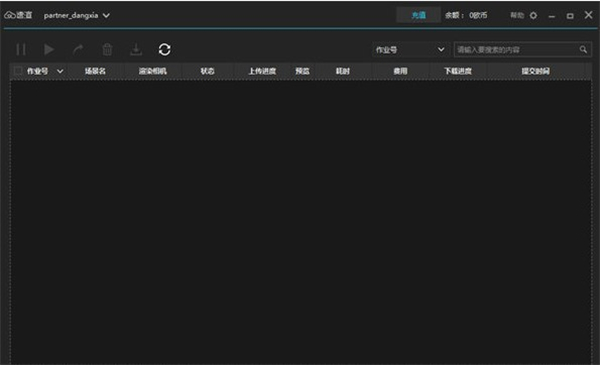Expand the 作业号 column header chevron
The height and width of the screenshot is (365, 600).
(60, 71)
